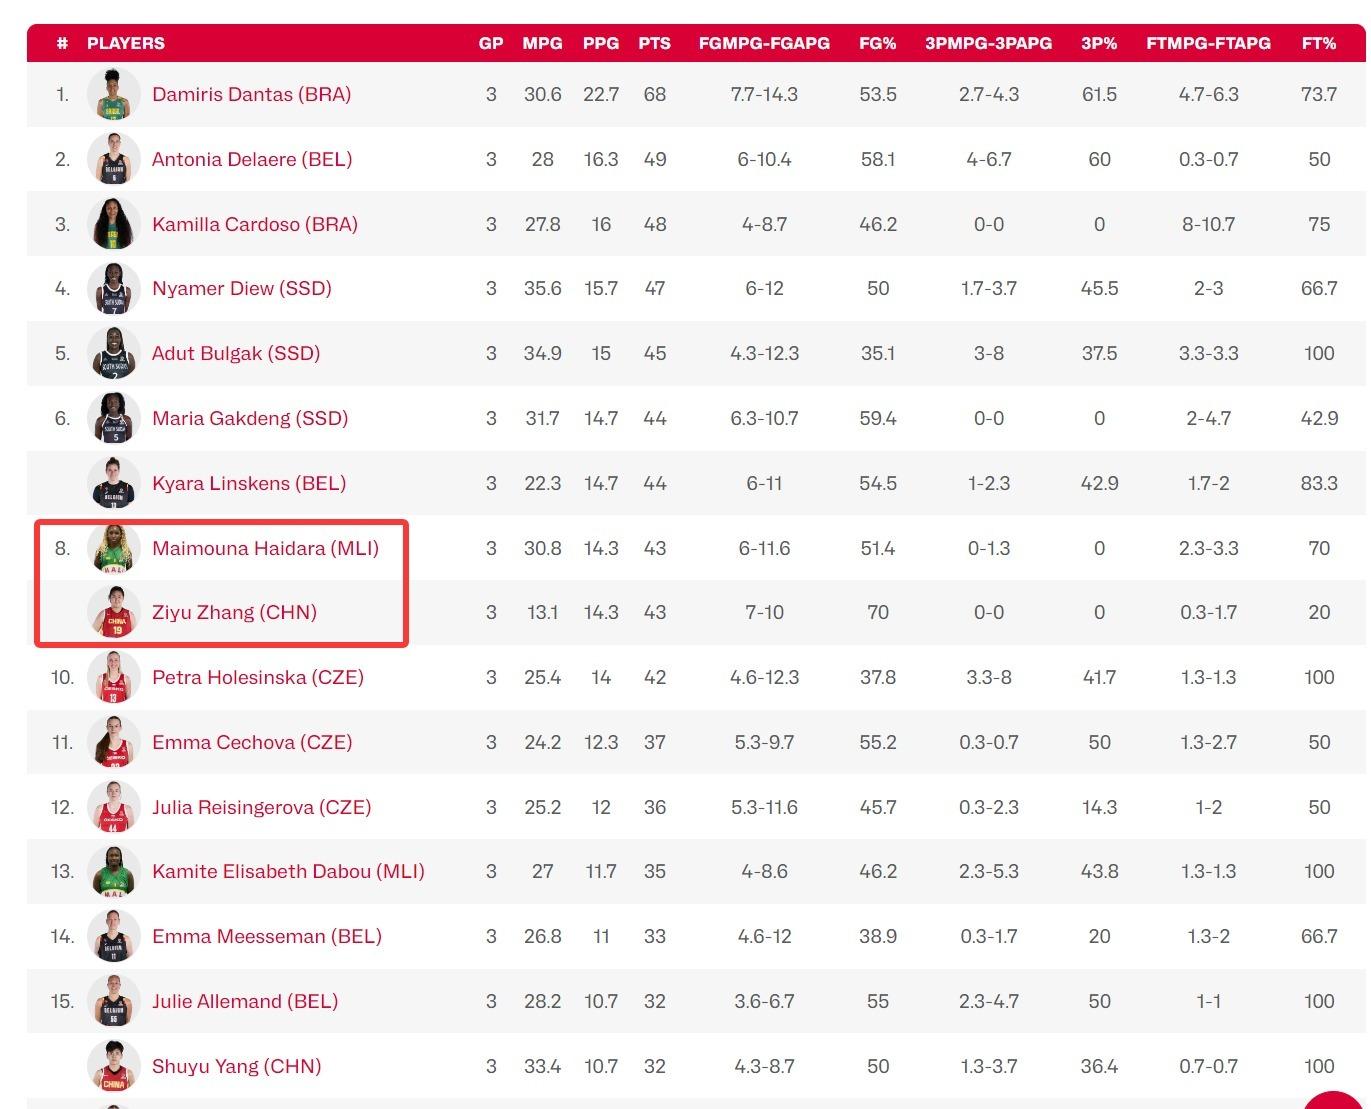Click Adut Bulgak (SSD) name link

(x=236, y=353)
